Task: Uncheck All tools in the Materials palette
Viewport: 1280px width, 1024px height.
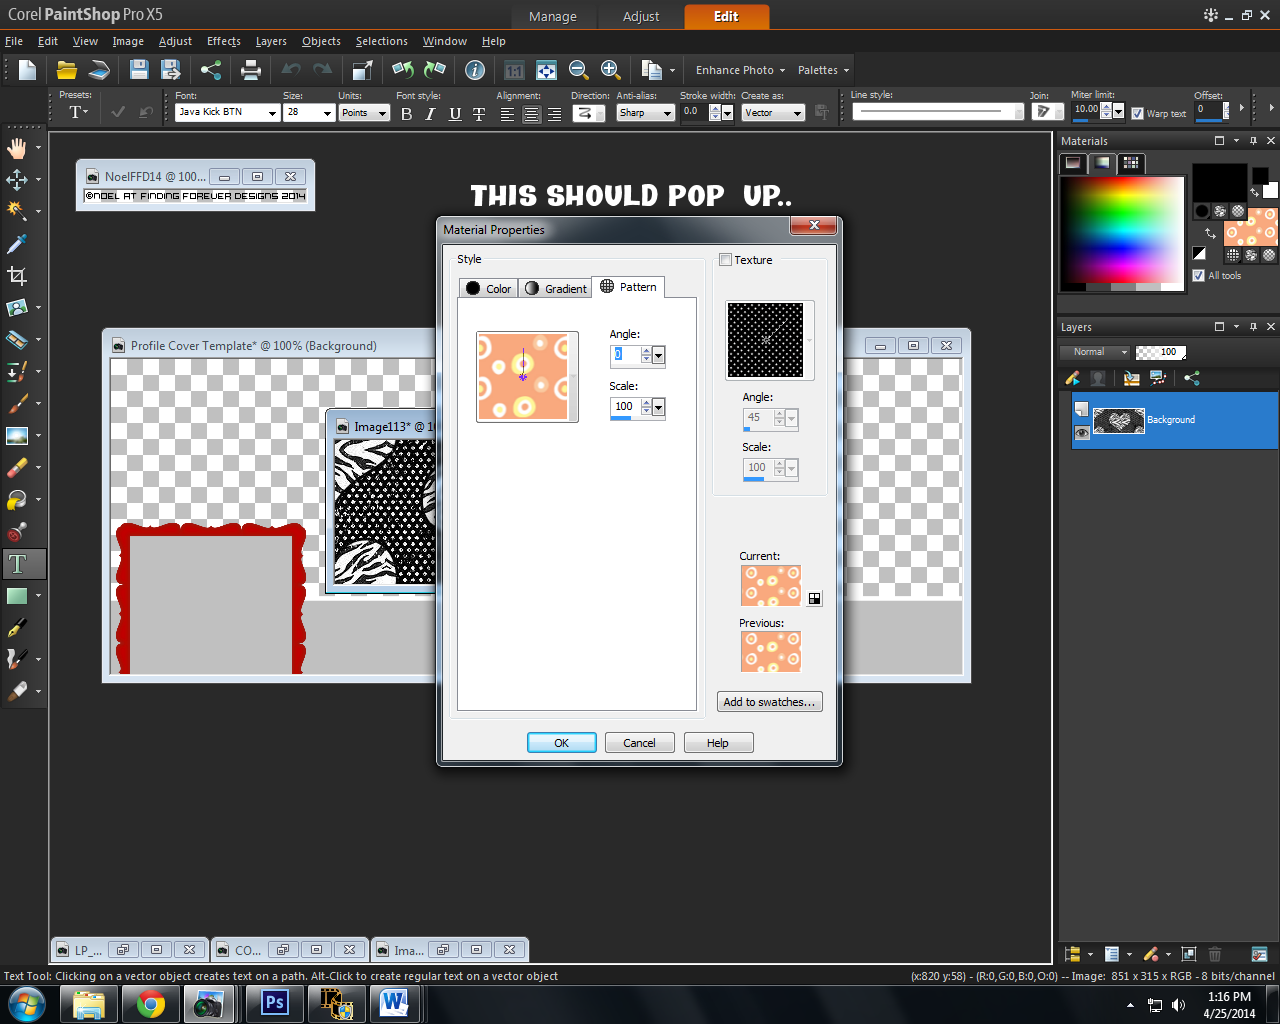Action: coord(1198,276)
